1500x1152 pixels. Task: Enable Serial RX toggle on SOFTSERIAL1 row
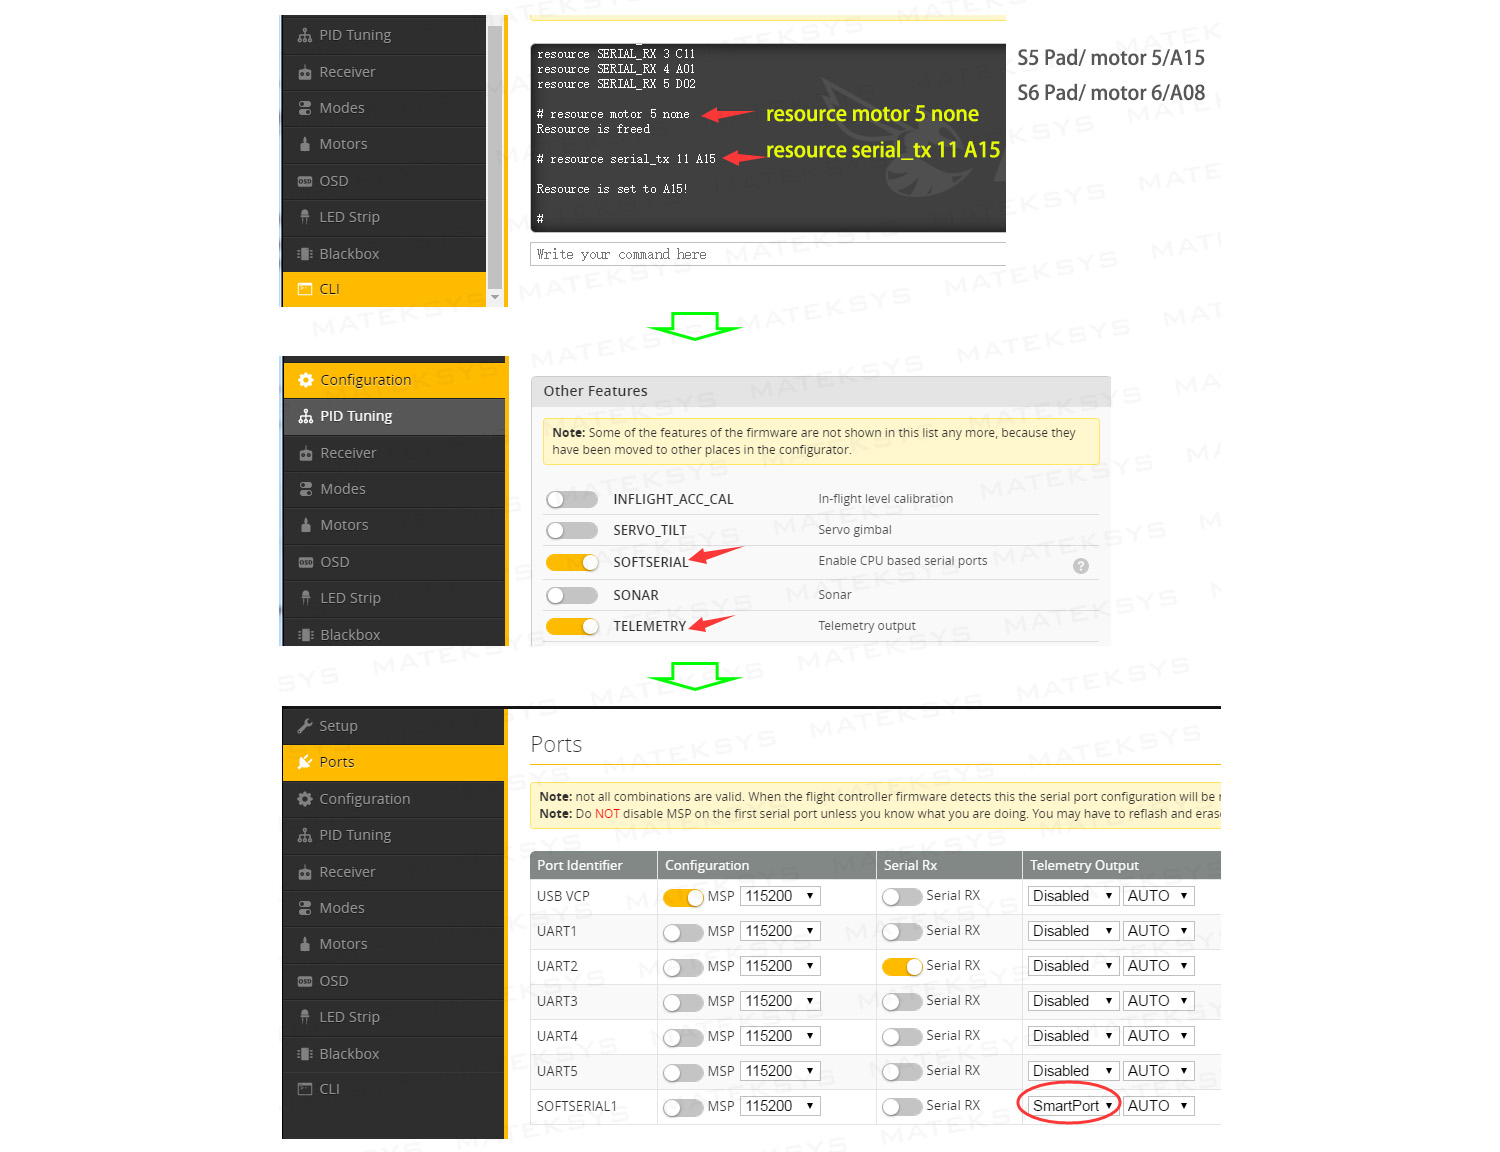point(902,1106)
